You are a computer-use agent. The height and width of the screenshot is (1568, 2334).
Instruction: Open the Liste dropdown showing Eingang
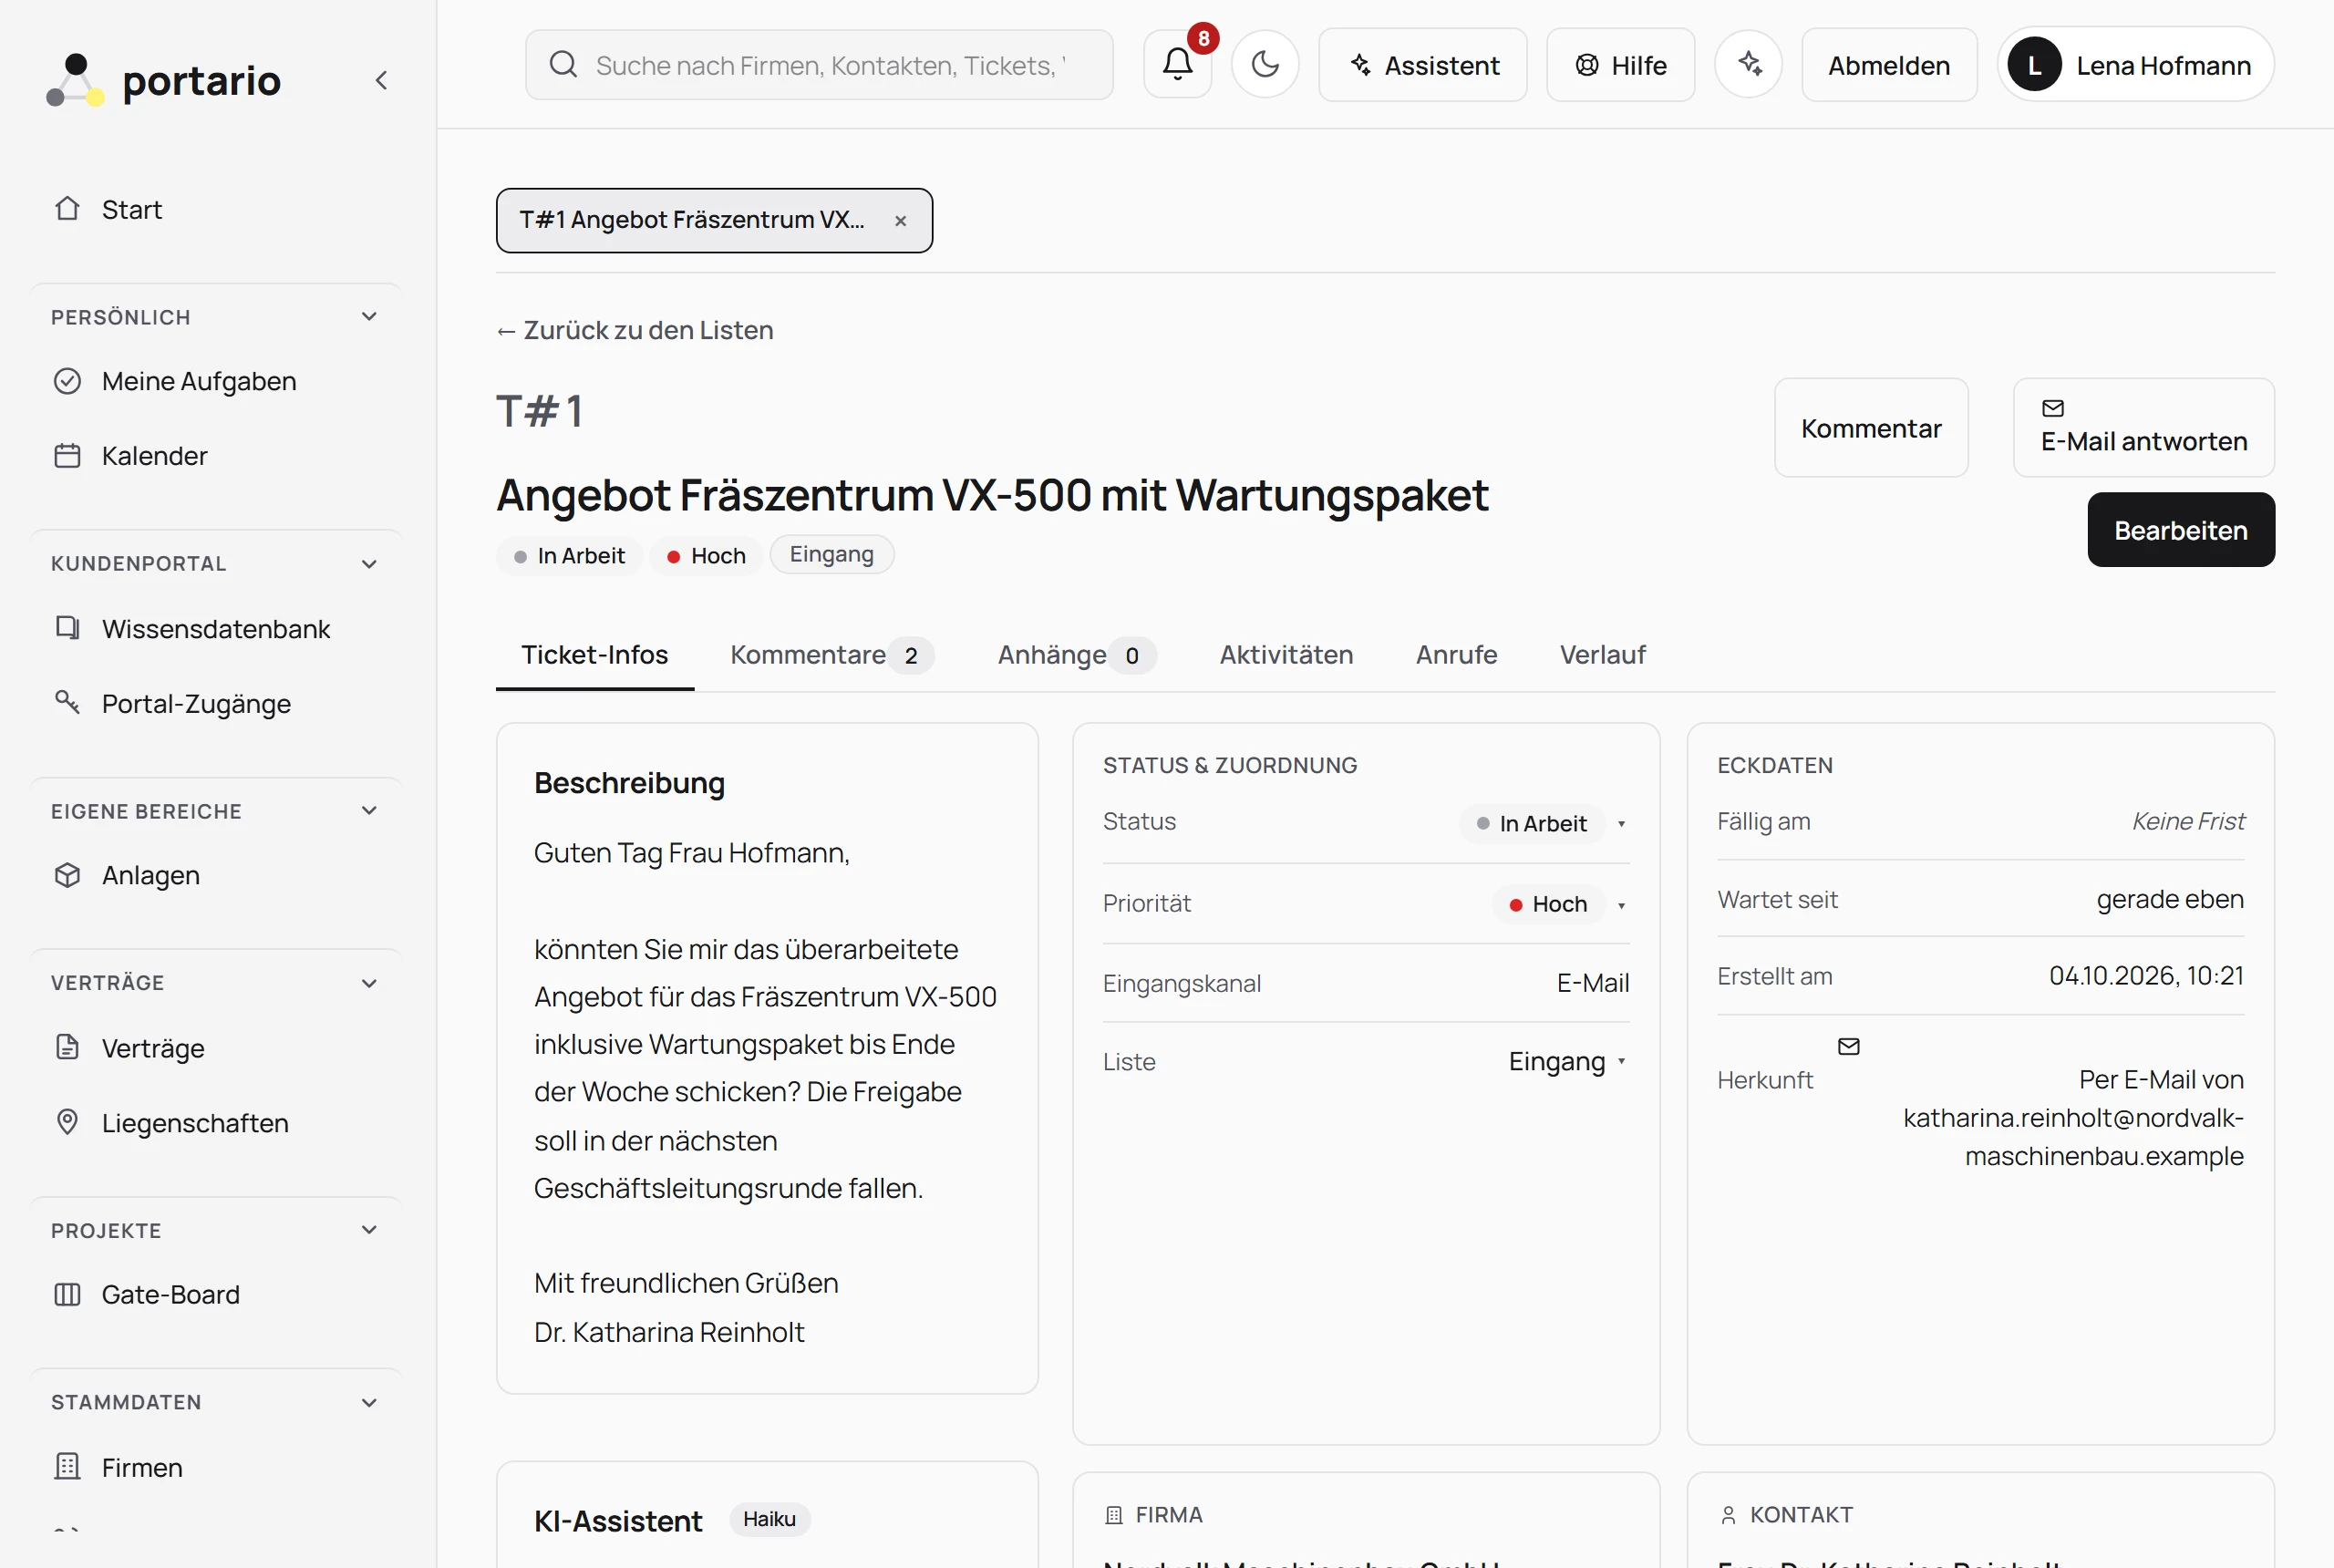click(x=1567, y=1062)
